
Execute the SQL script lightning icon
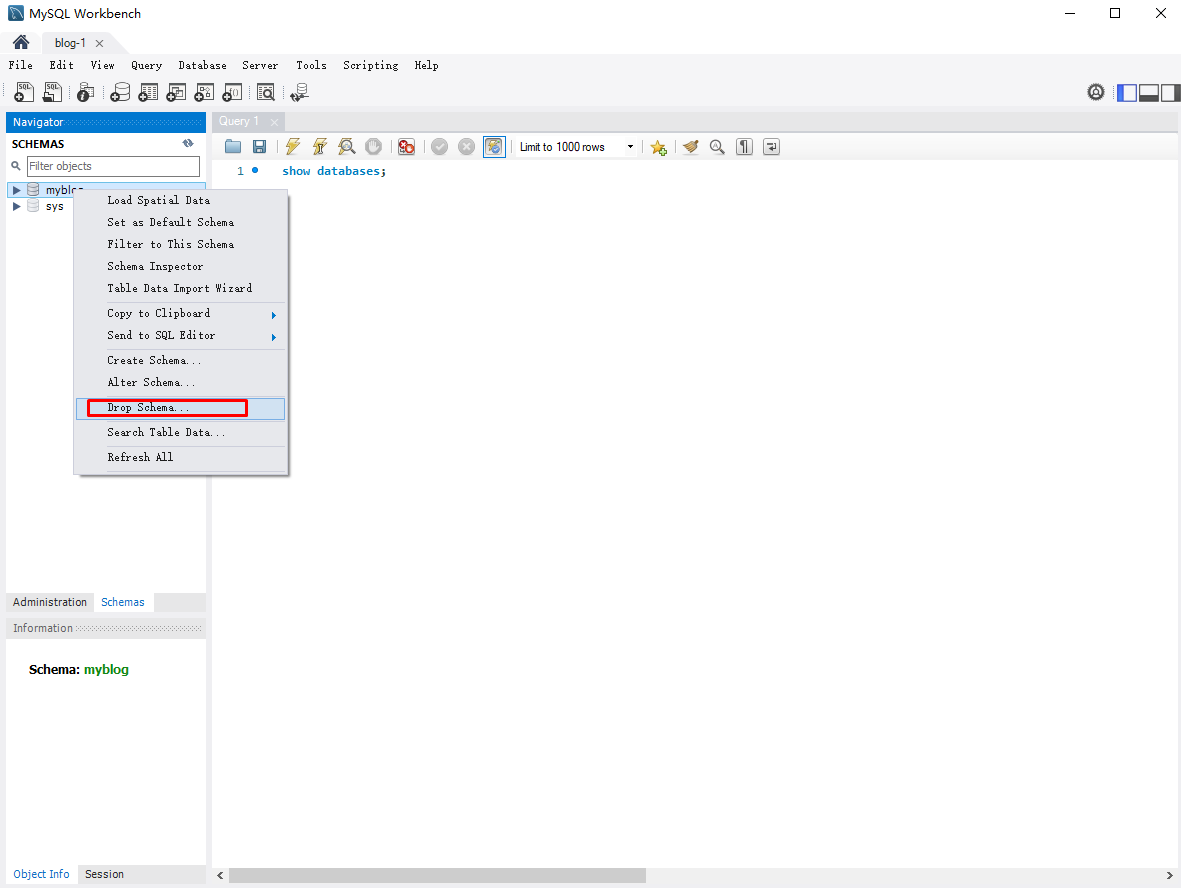click(x=293, y=147)
